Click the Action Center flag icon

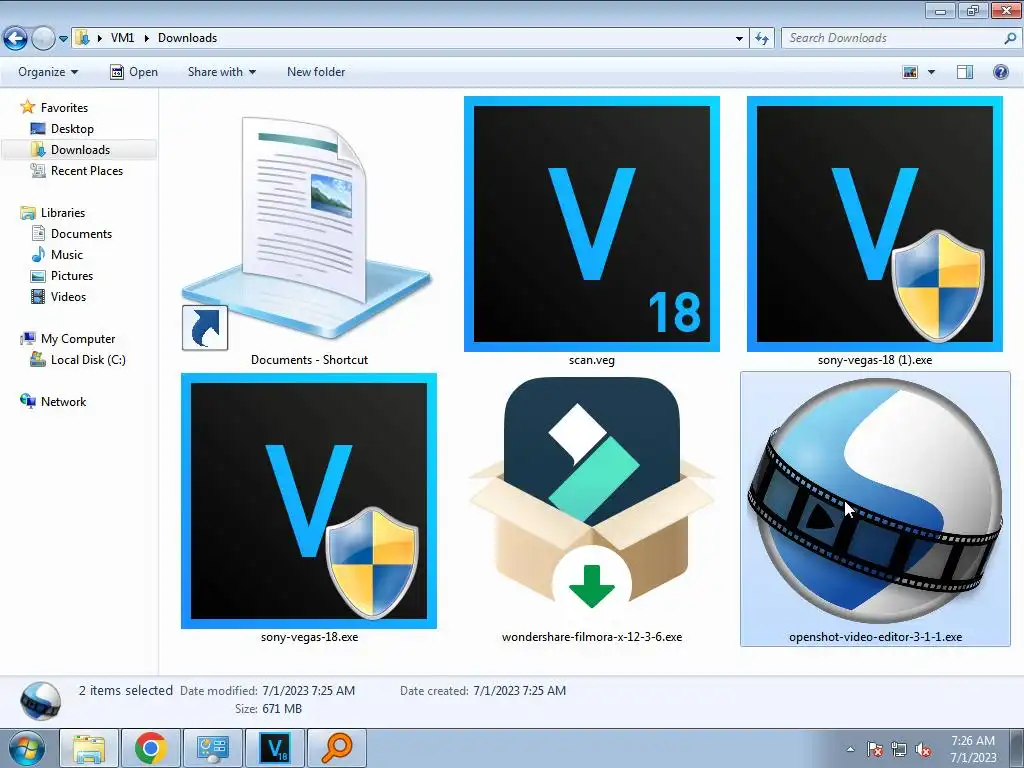click(874, 749)
